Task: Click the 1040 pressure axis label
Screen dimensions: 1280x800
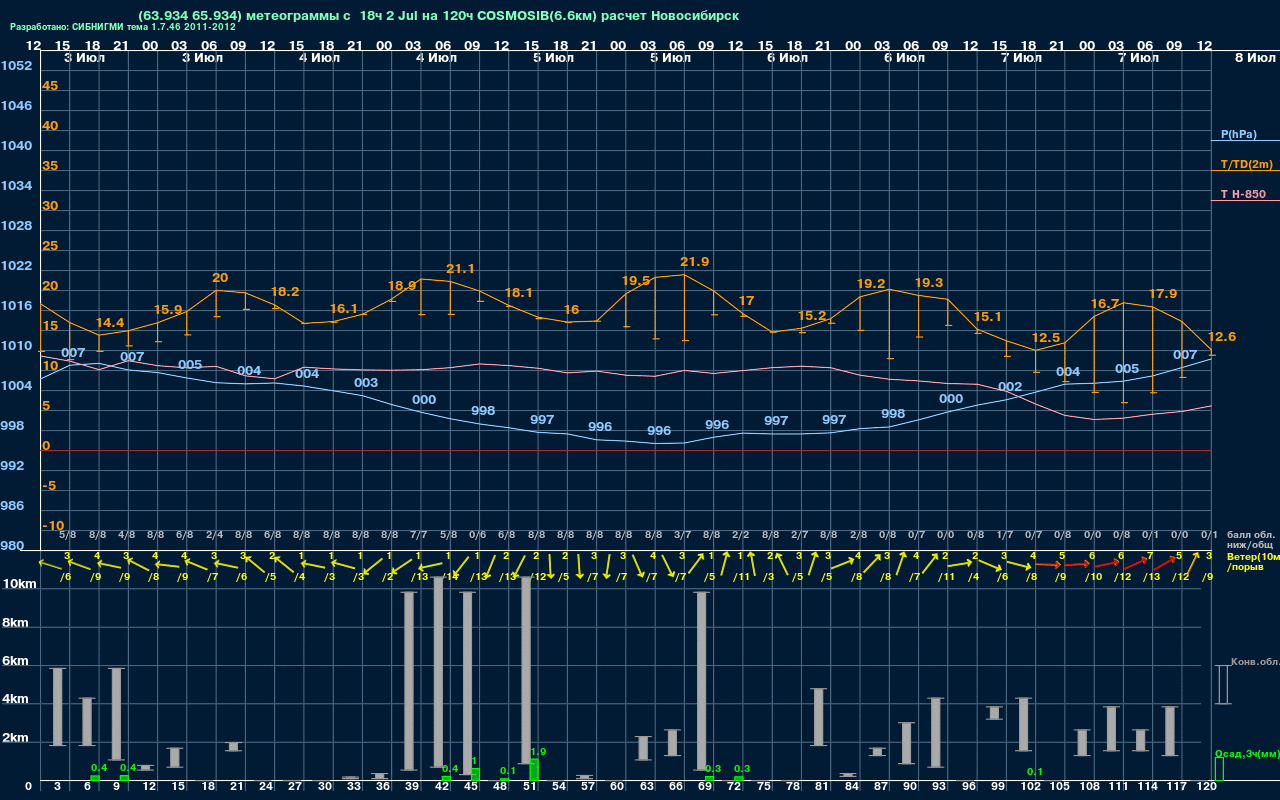Action: (x=16, y=146)
